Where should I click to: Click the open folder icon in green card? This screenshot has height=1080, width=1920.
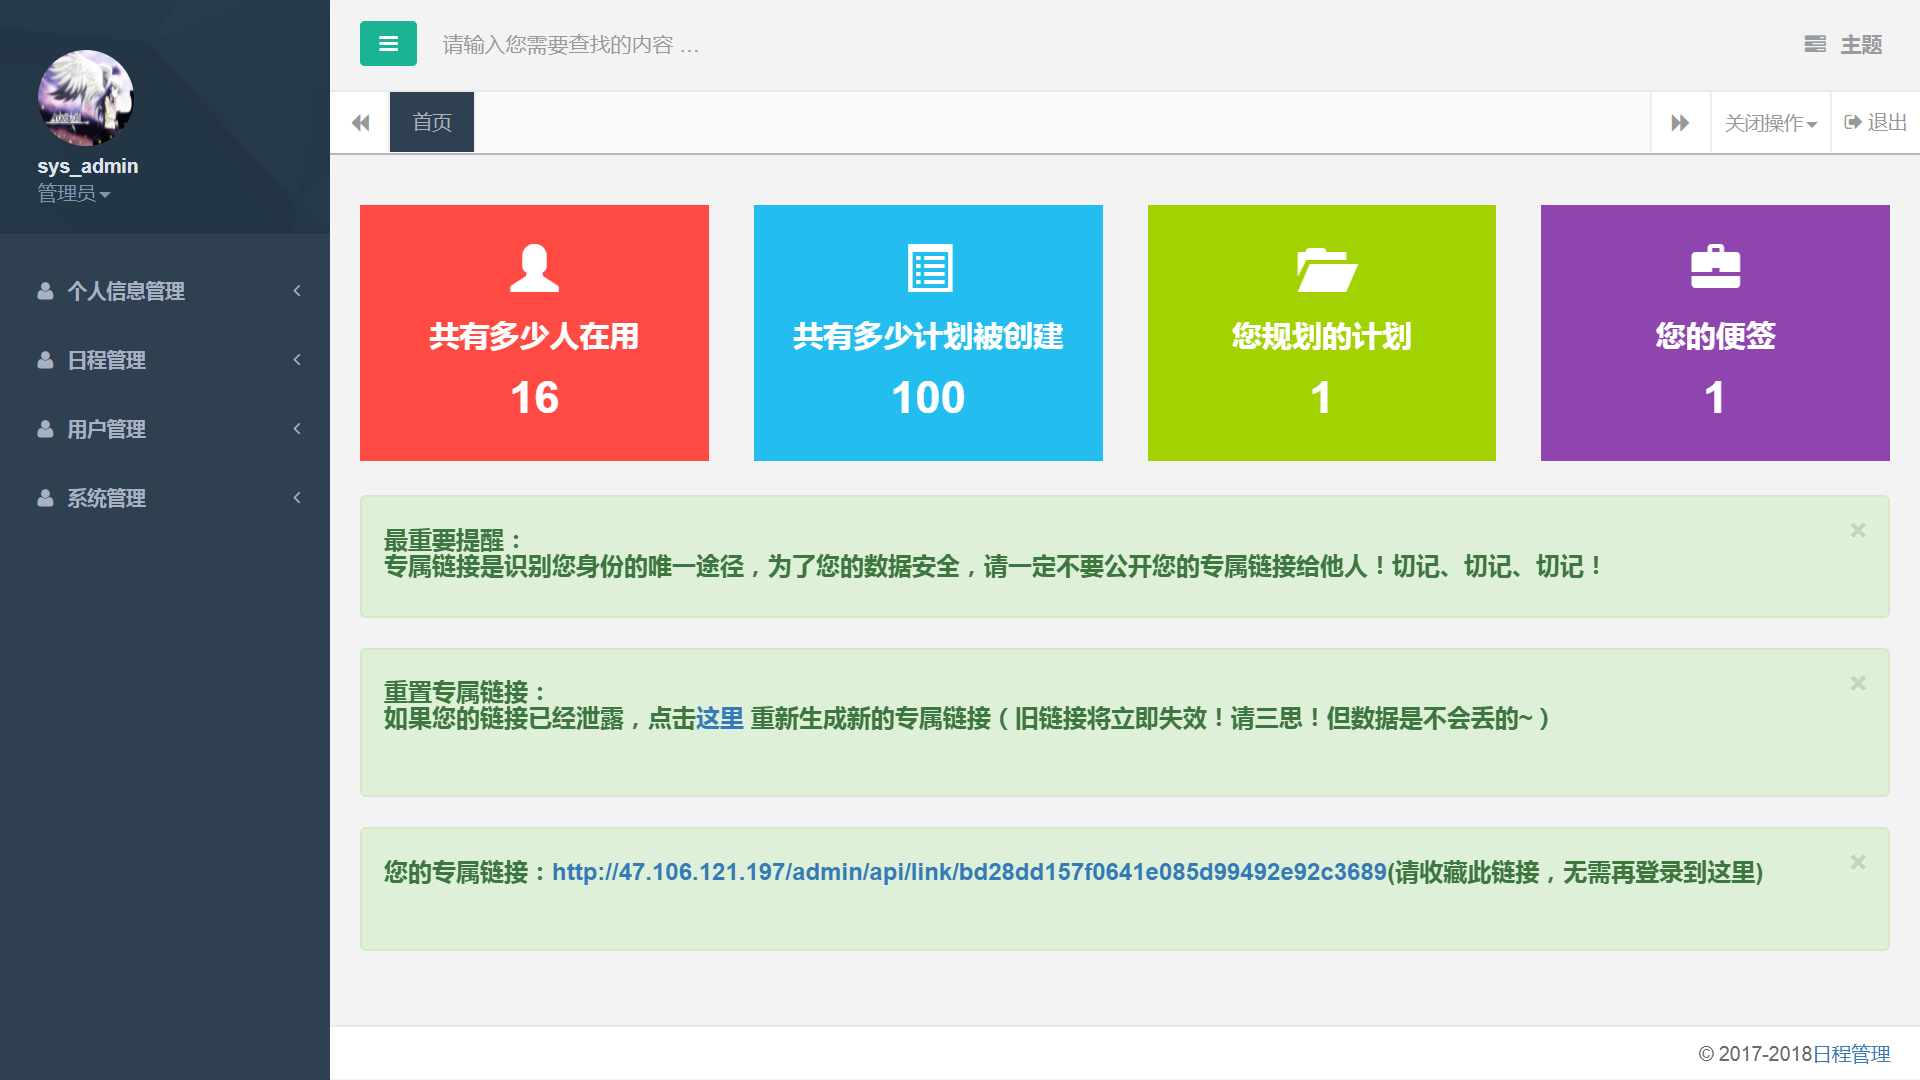pos(1326,269)
